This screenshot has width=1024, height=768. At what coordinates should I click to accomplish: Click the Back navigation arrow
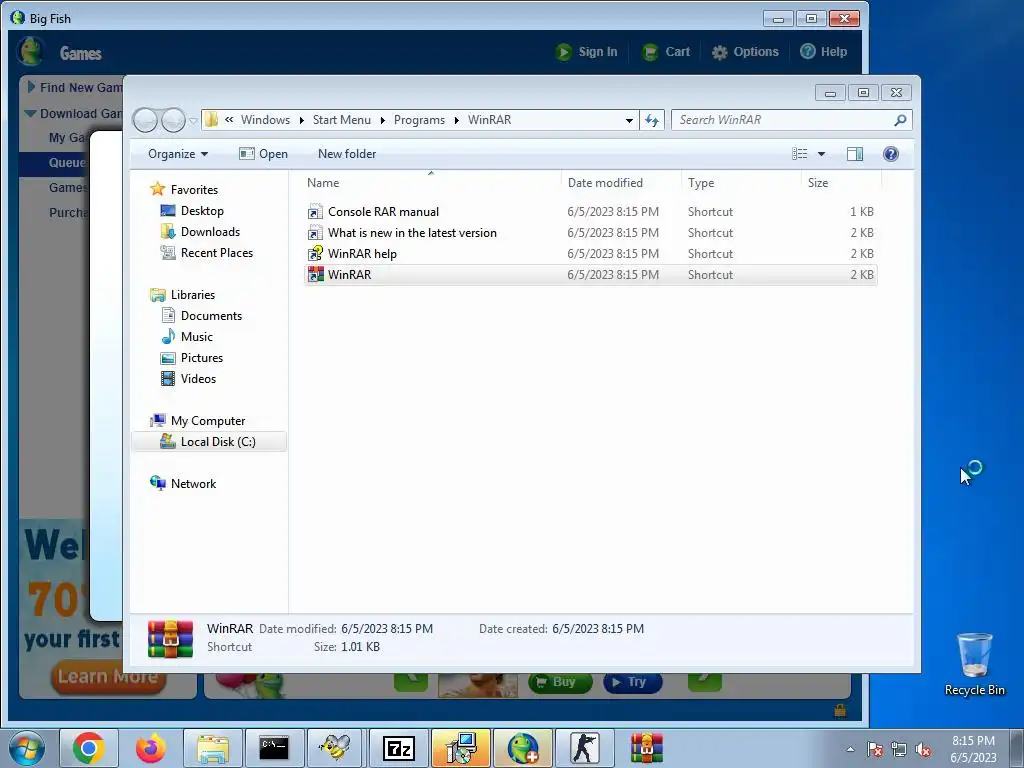click(146, 120)
